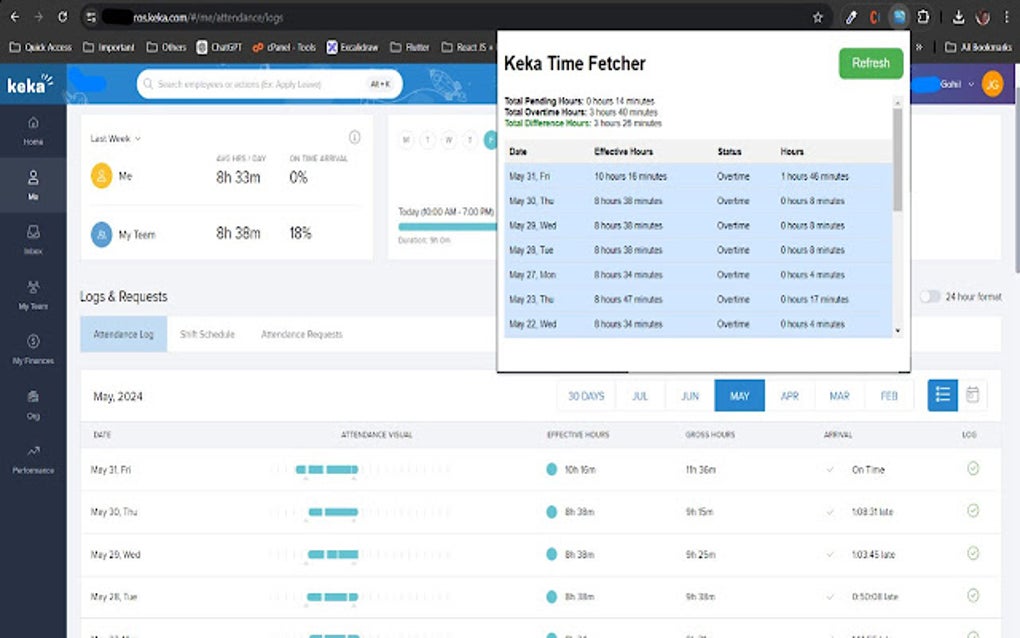Open the Chrome three-dot menu
This screenshot has width=1020, height=638.
coord(1006,17)
